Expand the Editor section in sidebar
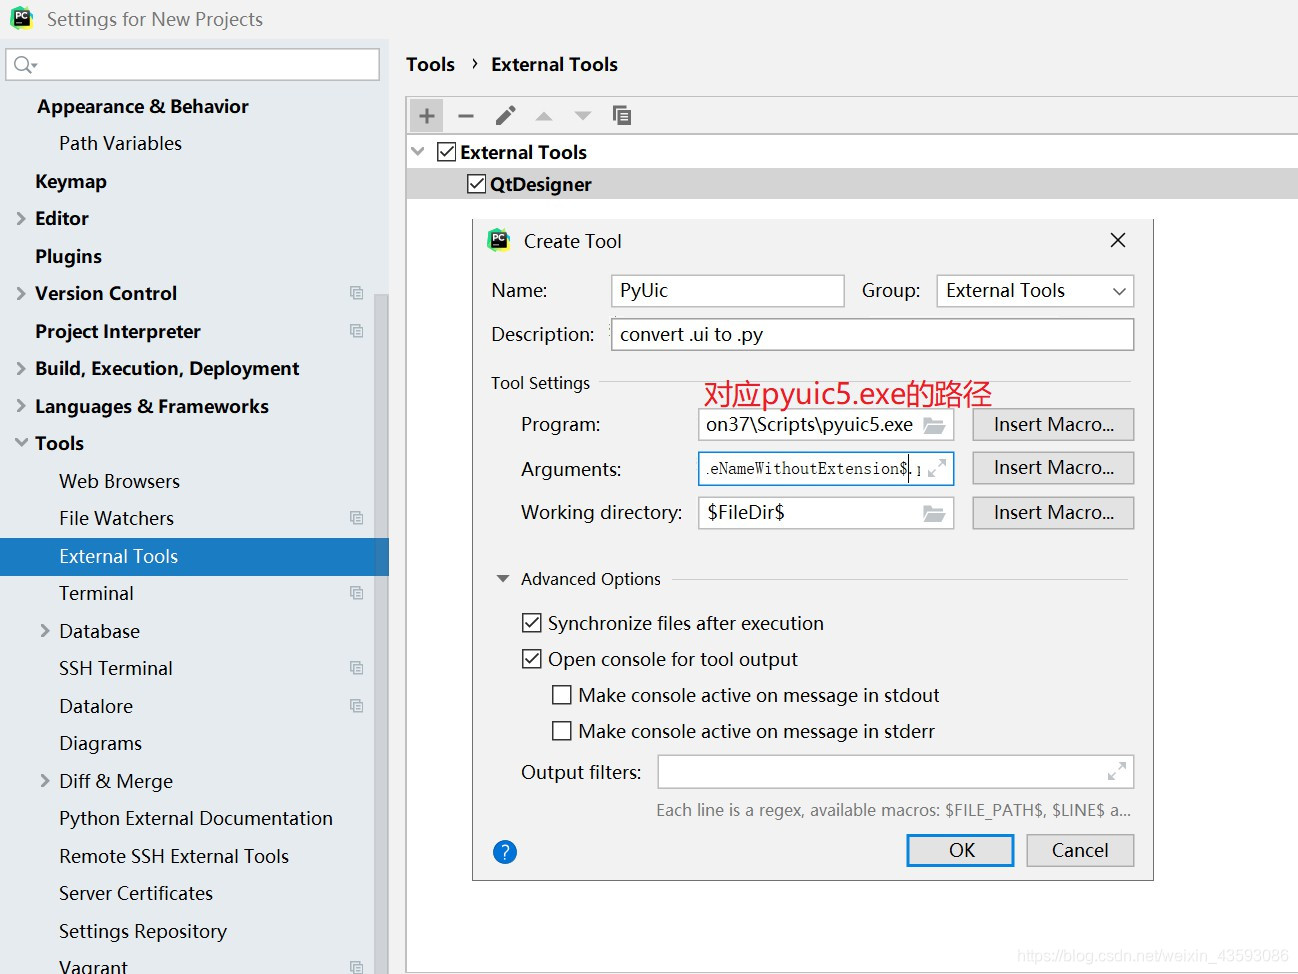 click(x=20, y=218)
